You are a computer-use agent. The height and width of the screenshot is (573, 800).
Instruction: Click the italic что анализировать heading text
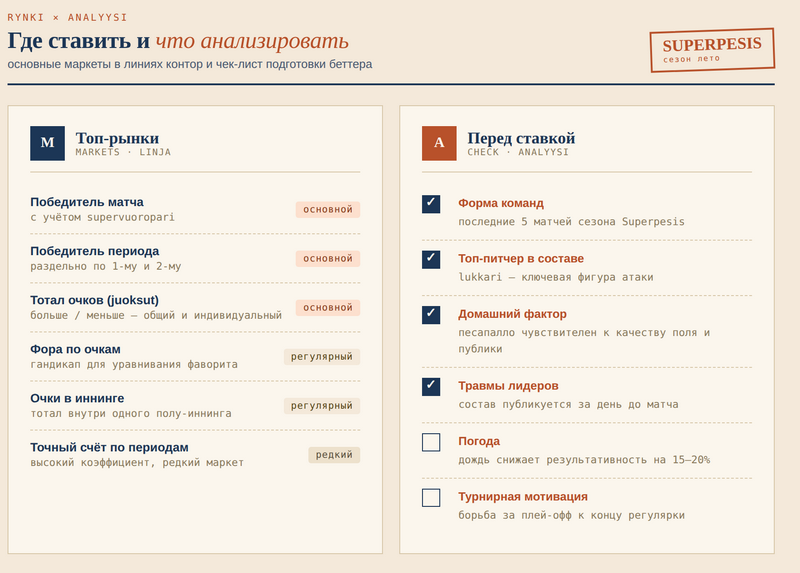(x=252, y=41)
